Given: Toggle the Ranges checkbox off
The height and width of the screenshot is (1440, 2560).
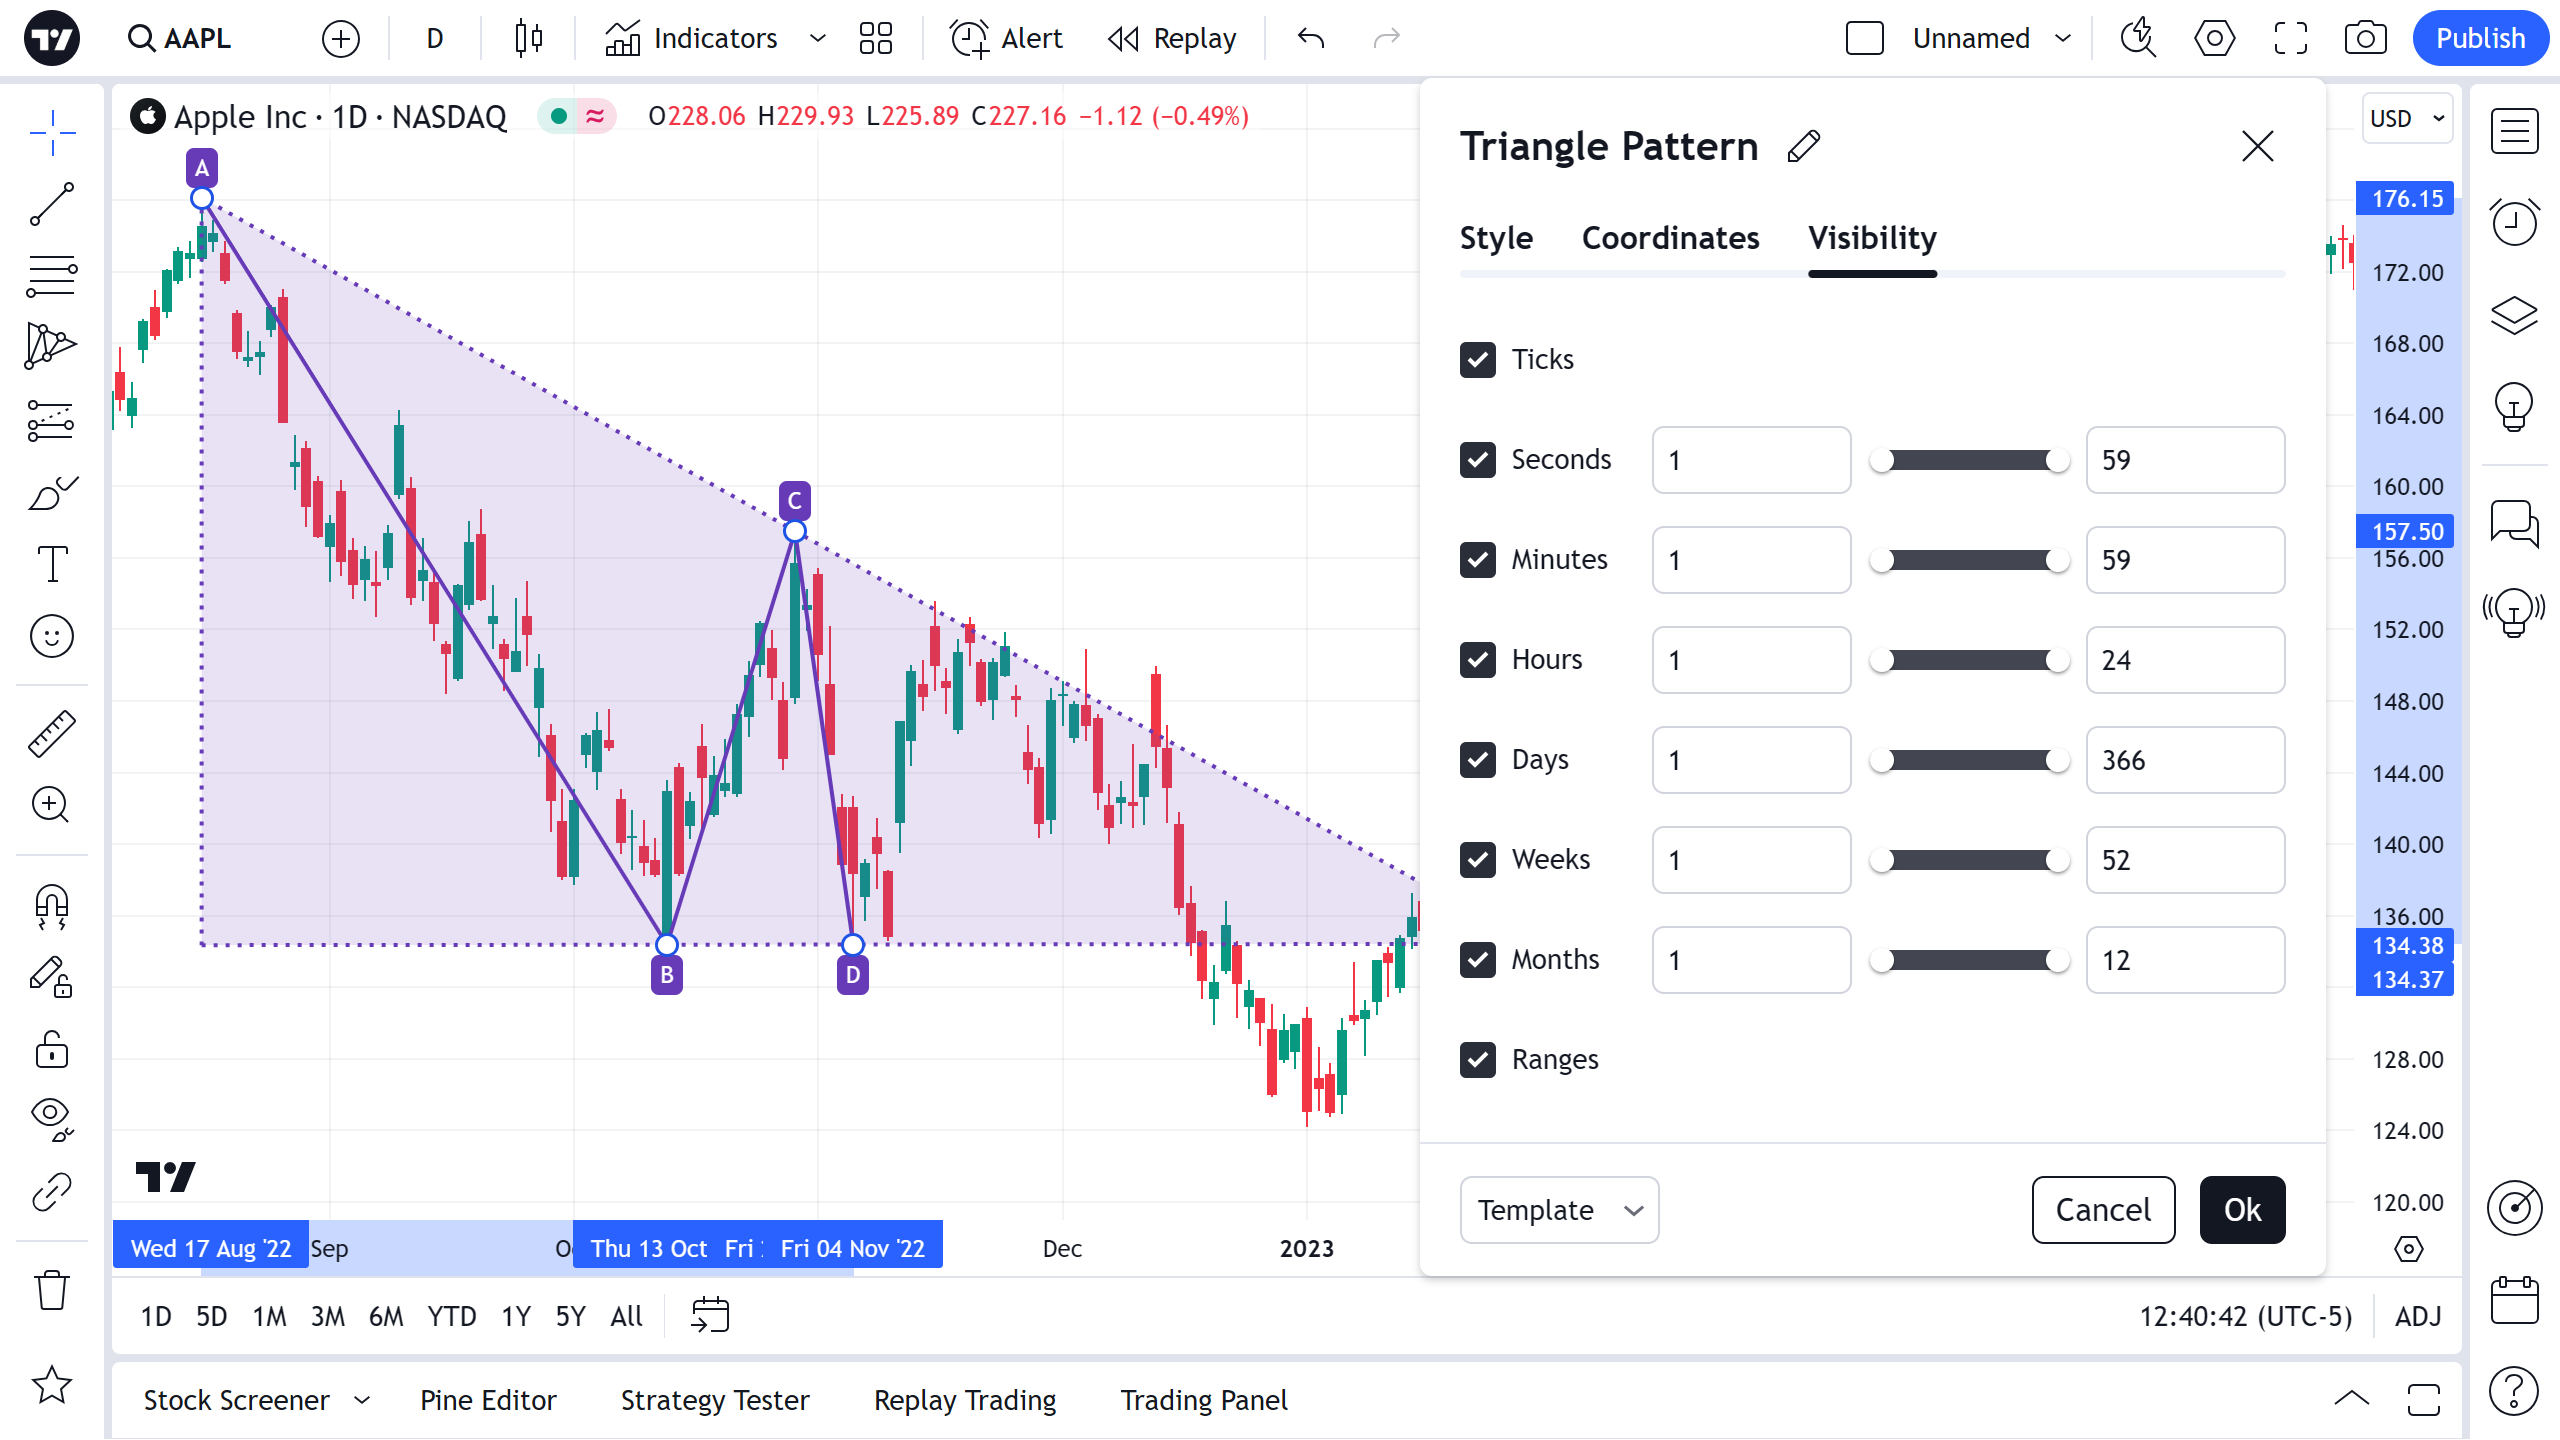Looking at the screenshot, I should pyautogui.click(x=1478, y=1060).
